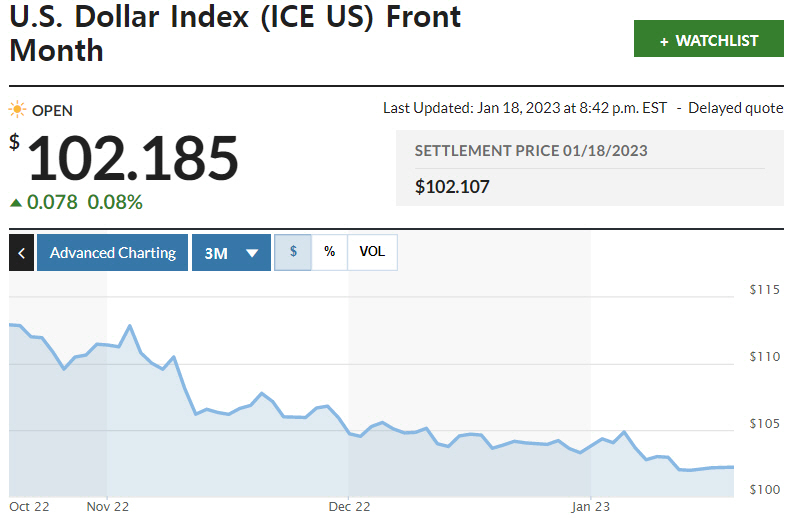This screenshot has width=786, height=518.
Task: Click the left chevron collapse button
Action: pyautogui.click(x=21, y=253)
